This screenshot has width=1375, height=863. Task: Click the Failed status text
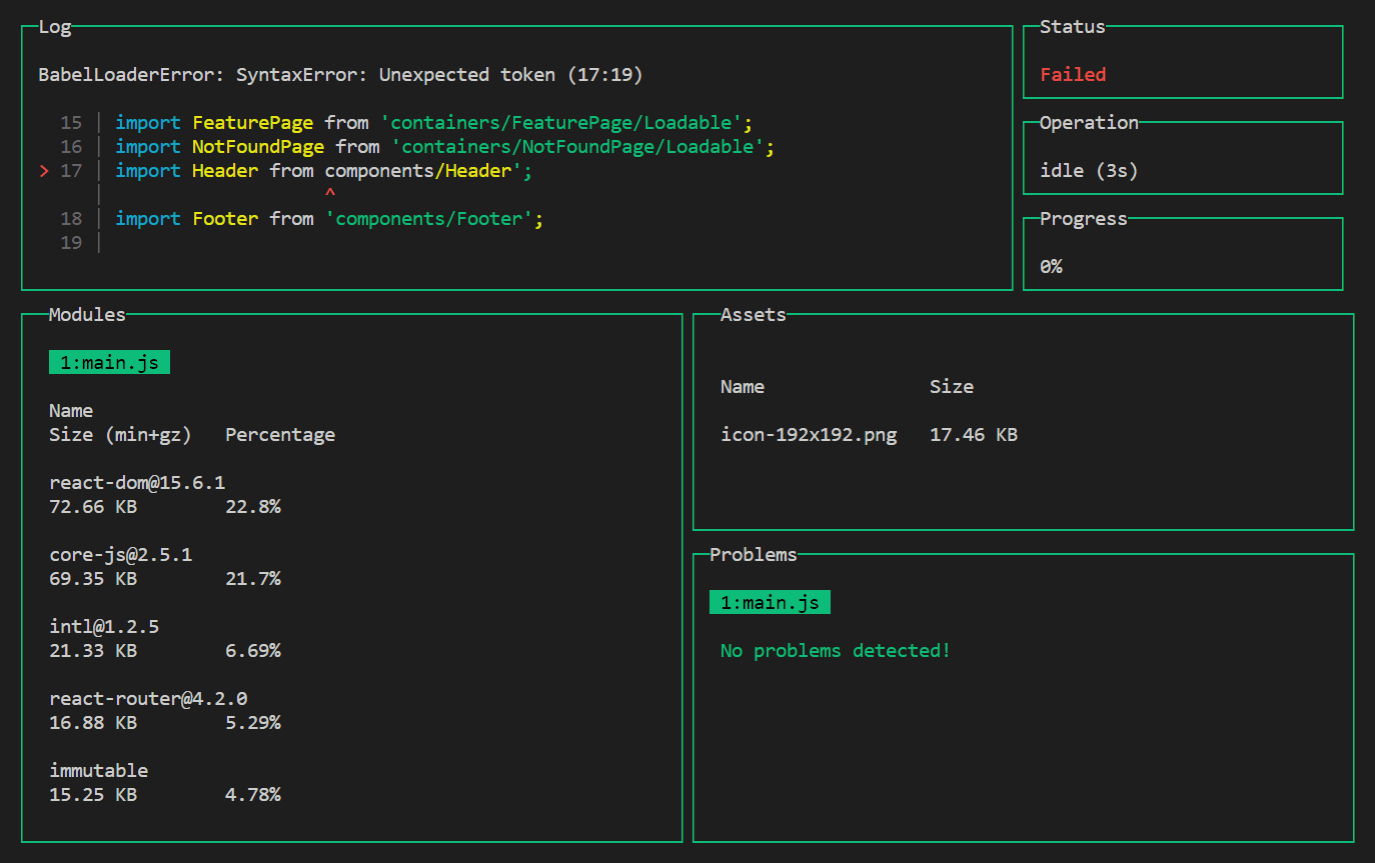point(1072,74)
